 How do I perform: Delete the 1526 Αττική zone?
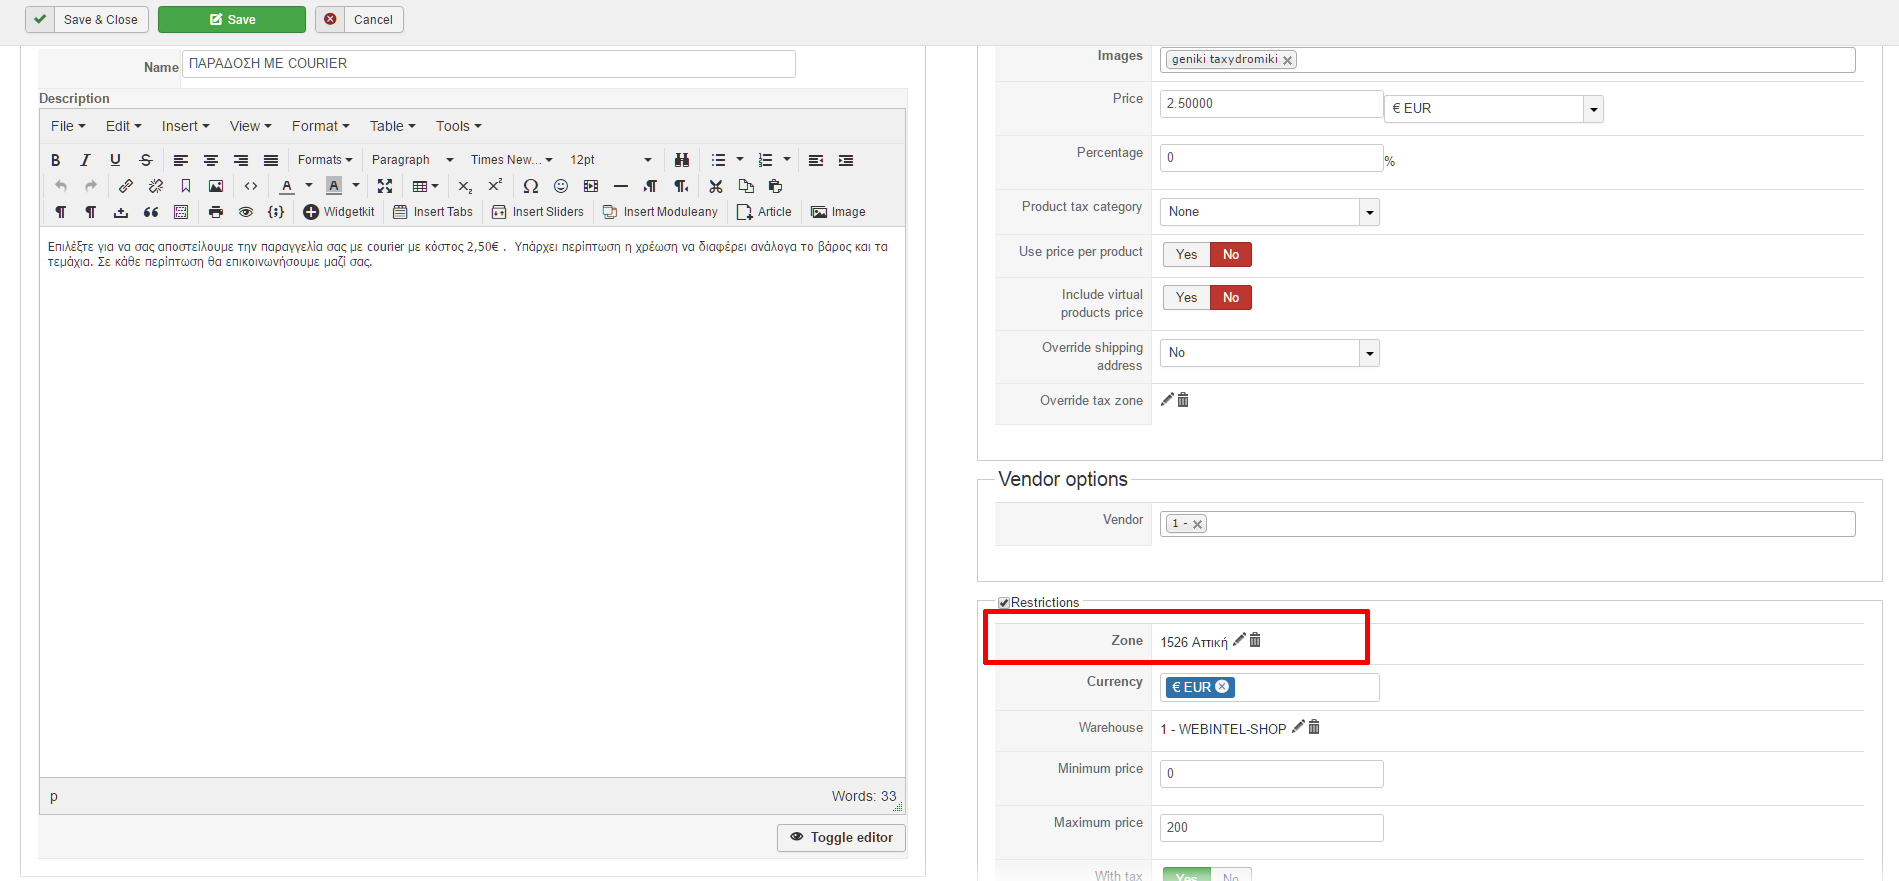(x=1255, y=640)
